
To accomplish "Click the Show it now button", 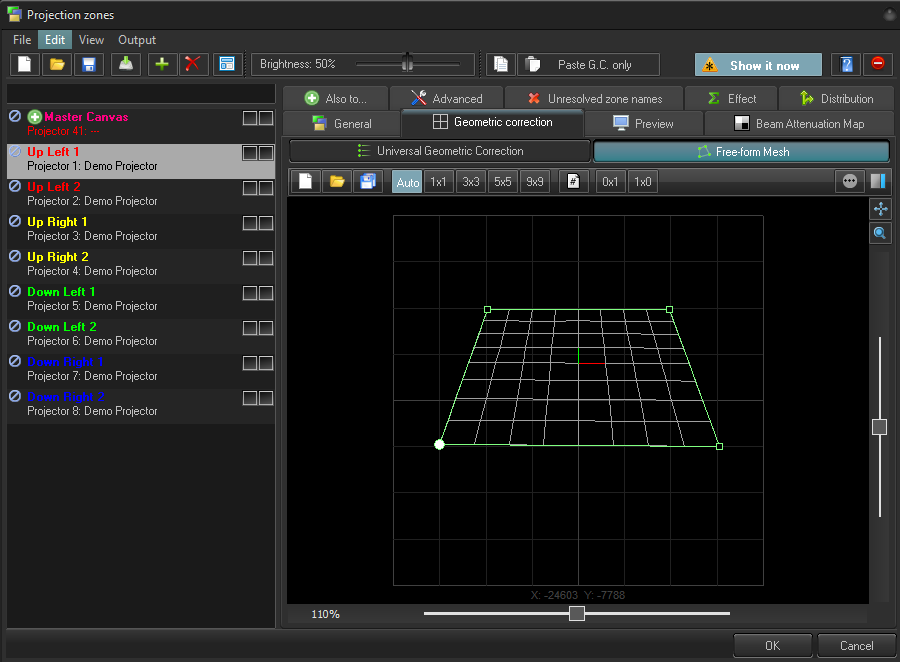I will click(x=758, y=65).
